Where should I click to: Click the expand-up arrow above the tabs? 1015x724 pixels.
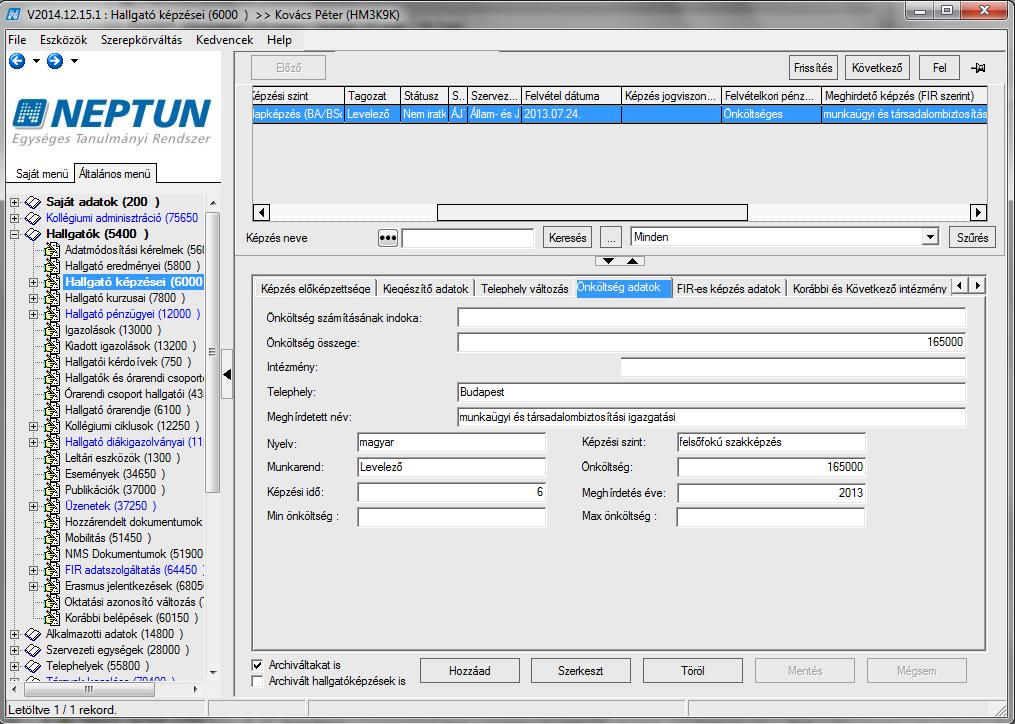632,261
